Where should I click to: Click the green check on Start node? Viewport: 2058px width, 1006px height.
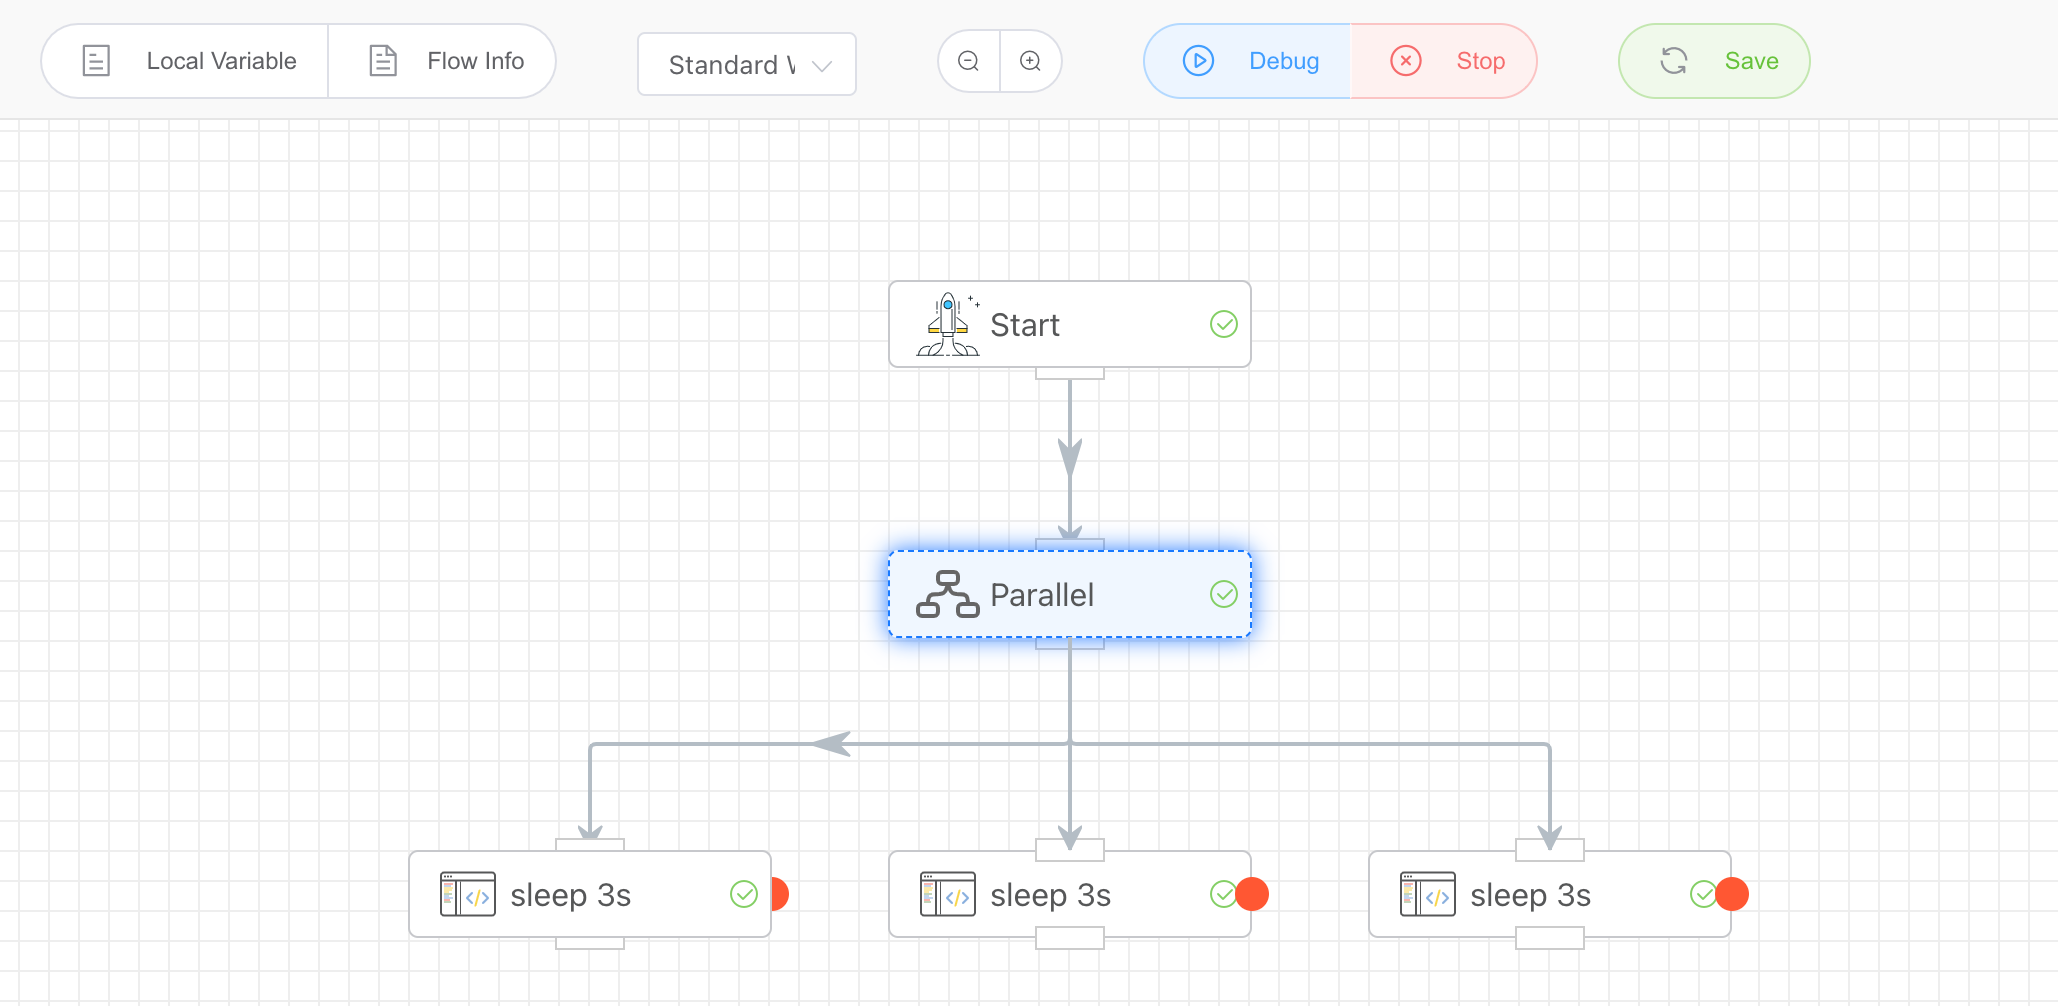click(1224, 324)
